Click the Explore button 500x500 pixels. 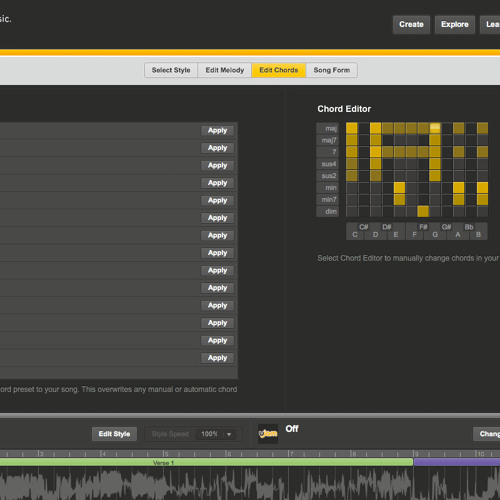(455, 25)
